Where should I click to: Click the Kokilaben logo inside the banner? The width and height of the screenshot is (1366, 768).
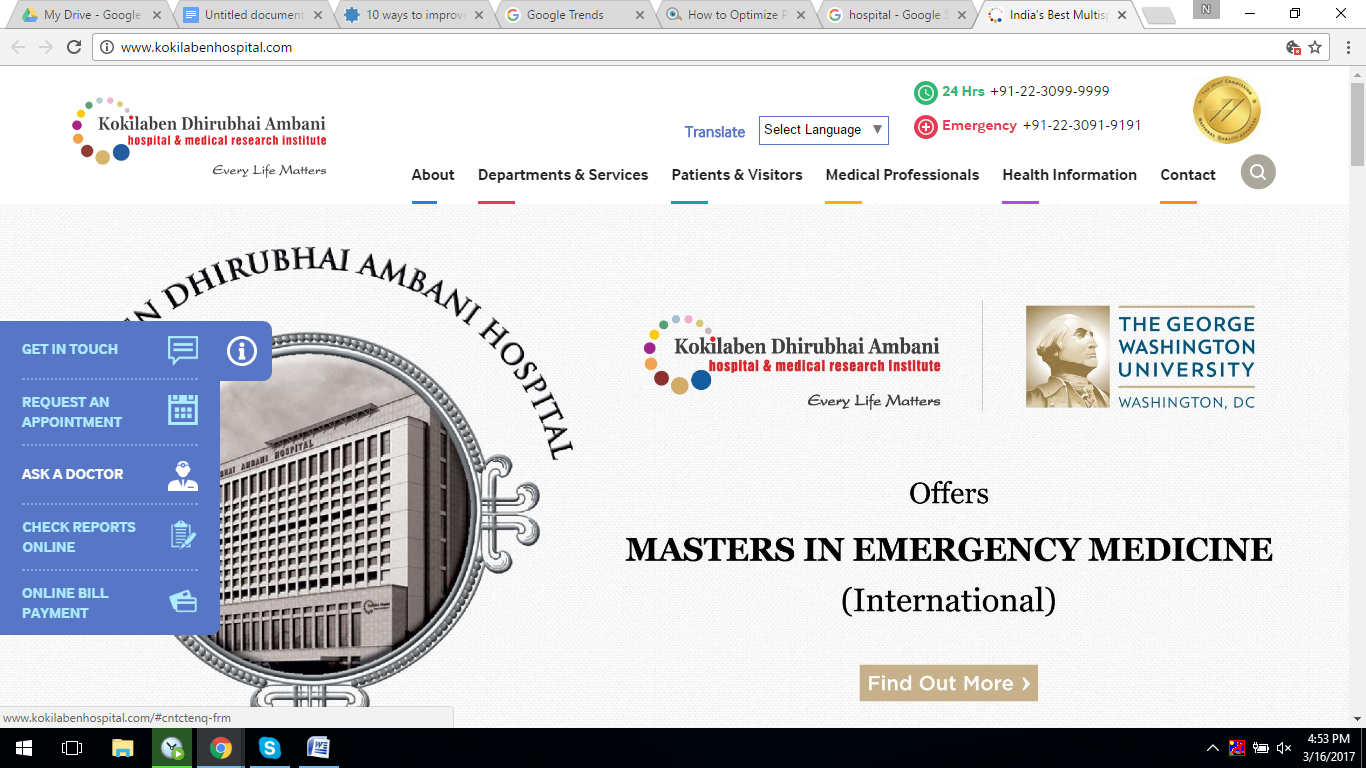tap(792, 360)
